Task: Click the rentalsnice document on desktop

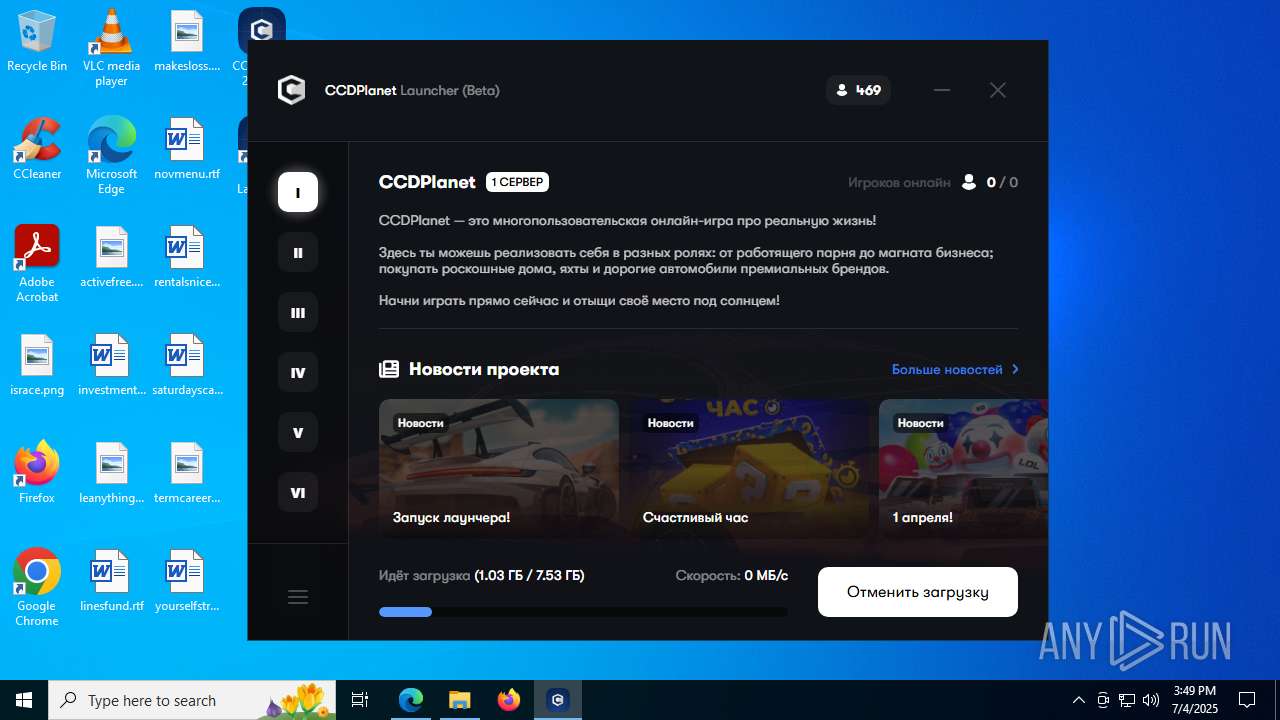Action: [187, 258]
